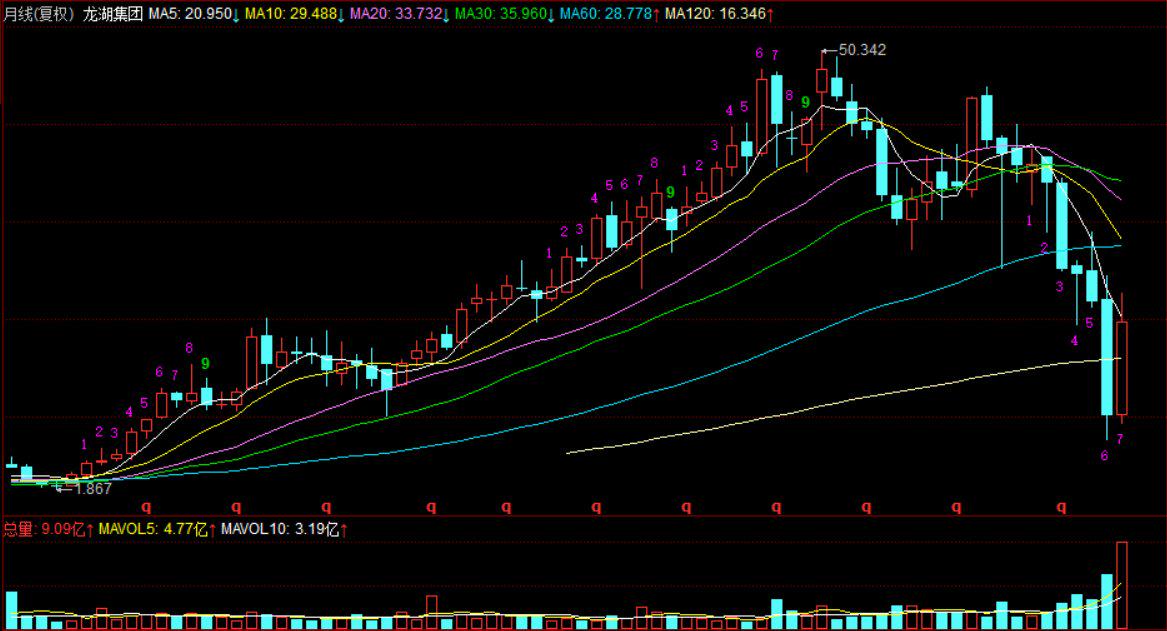Screen dimensions: 1167x631
Task: Click the 50.342 highest price label
Action: click(x=862, y=49)
